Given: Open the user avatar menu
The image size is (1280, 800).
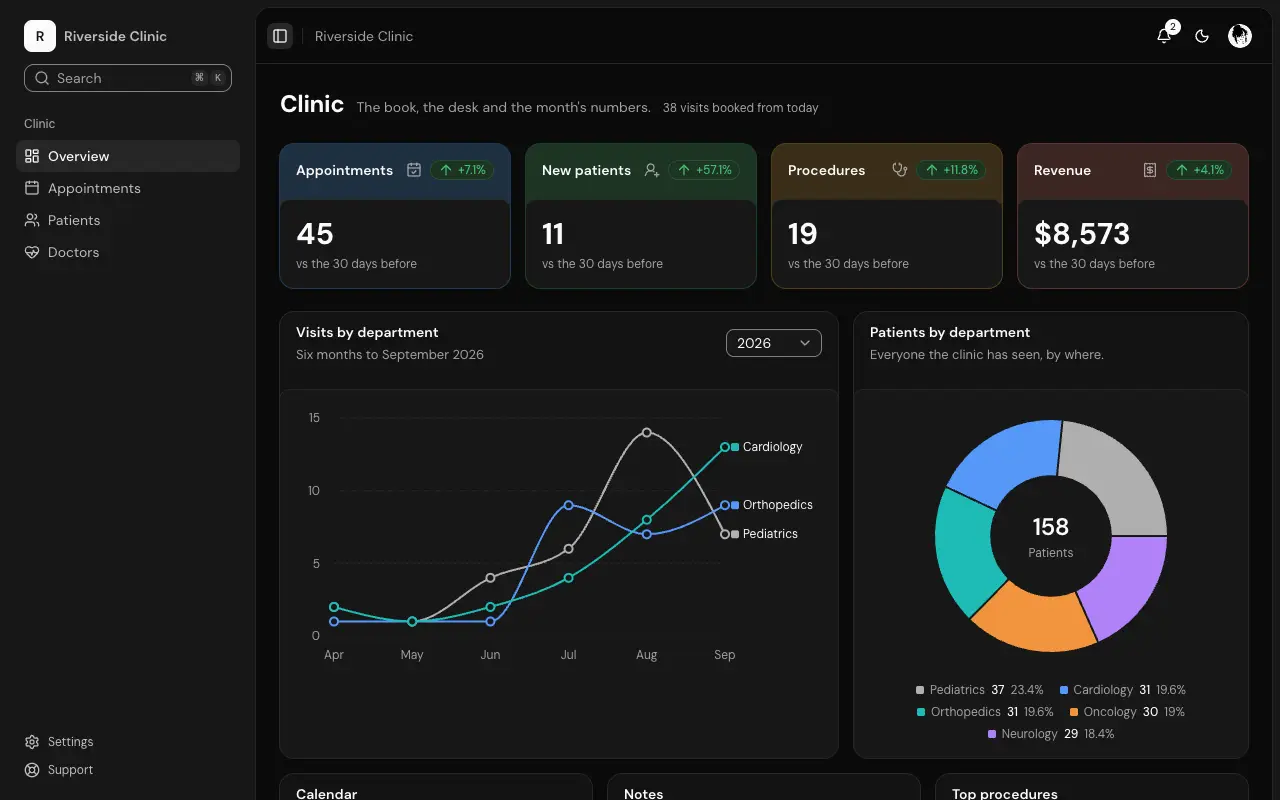Looking at the screenshot, I should pyautogui.click(x=1240, y=36).
